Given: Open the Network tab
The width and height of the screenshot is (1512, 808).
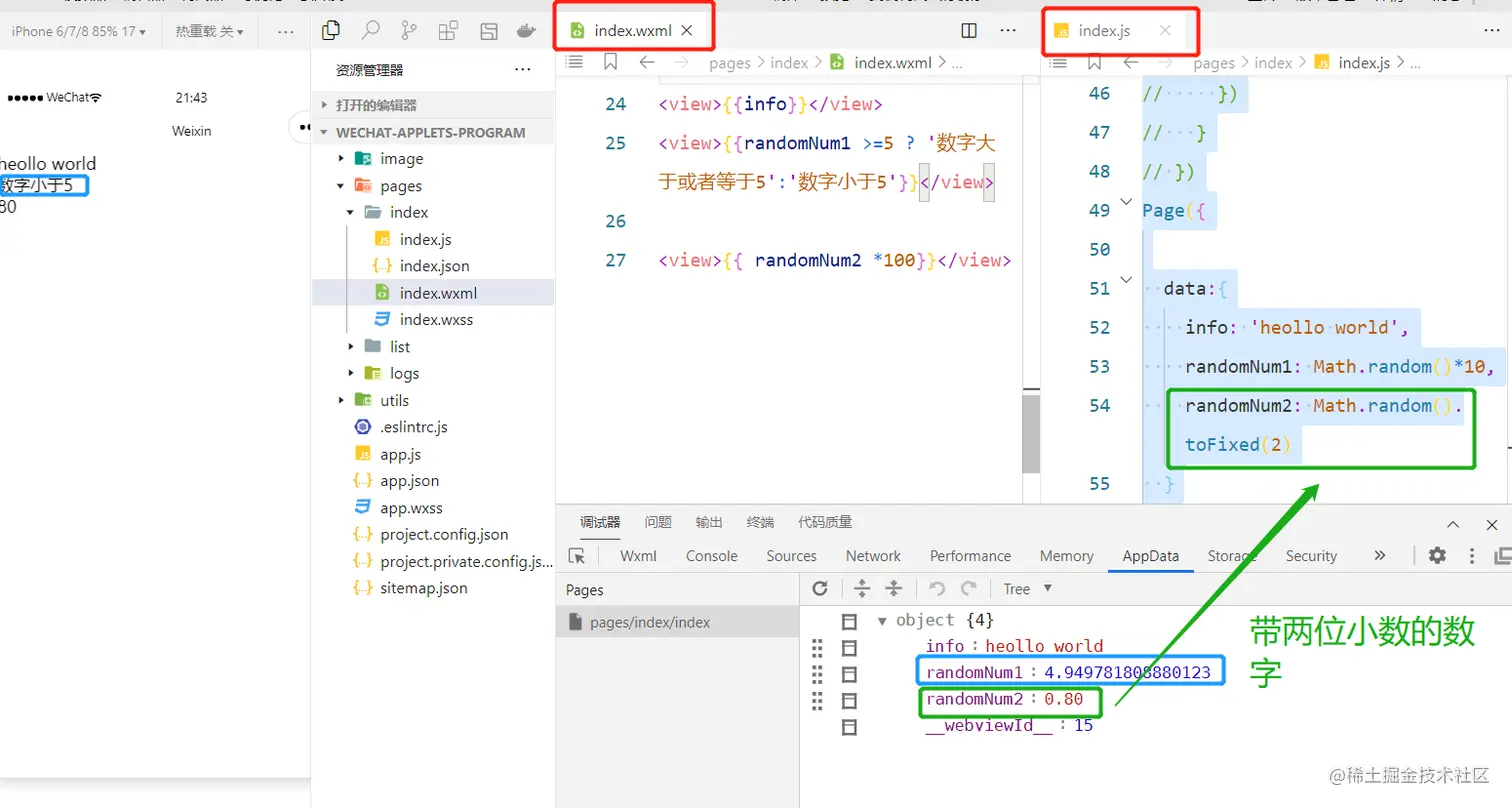Looking at the screenshot, I should pos(873,556).
